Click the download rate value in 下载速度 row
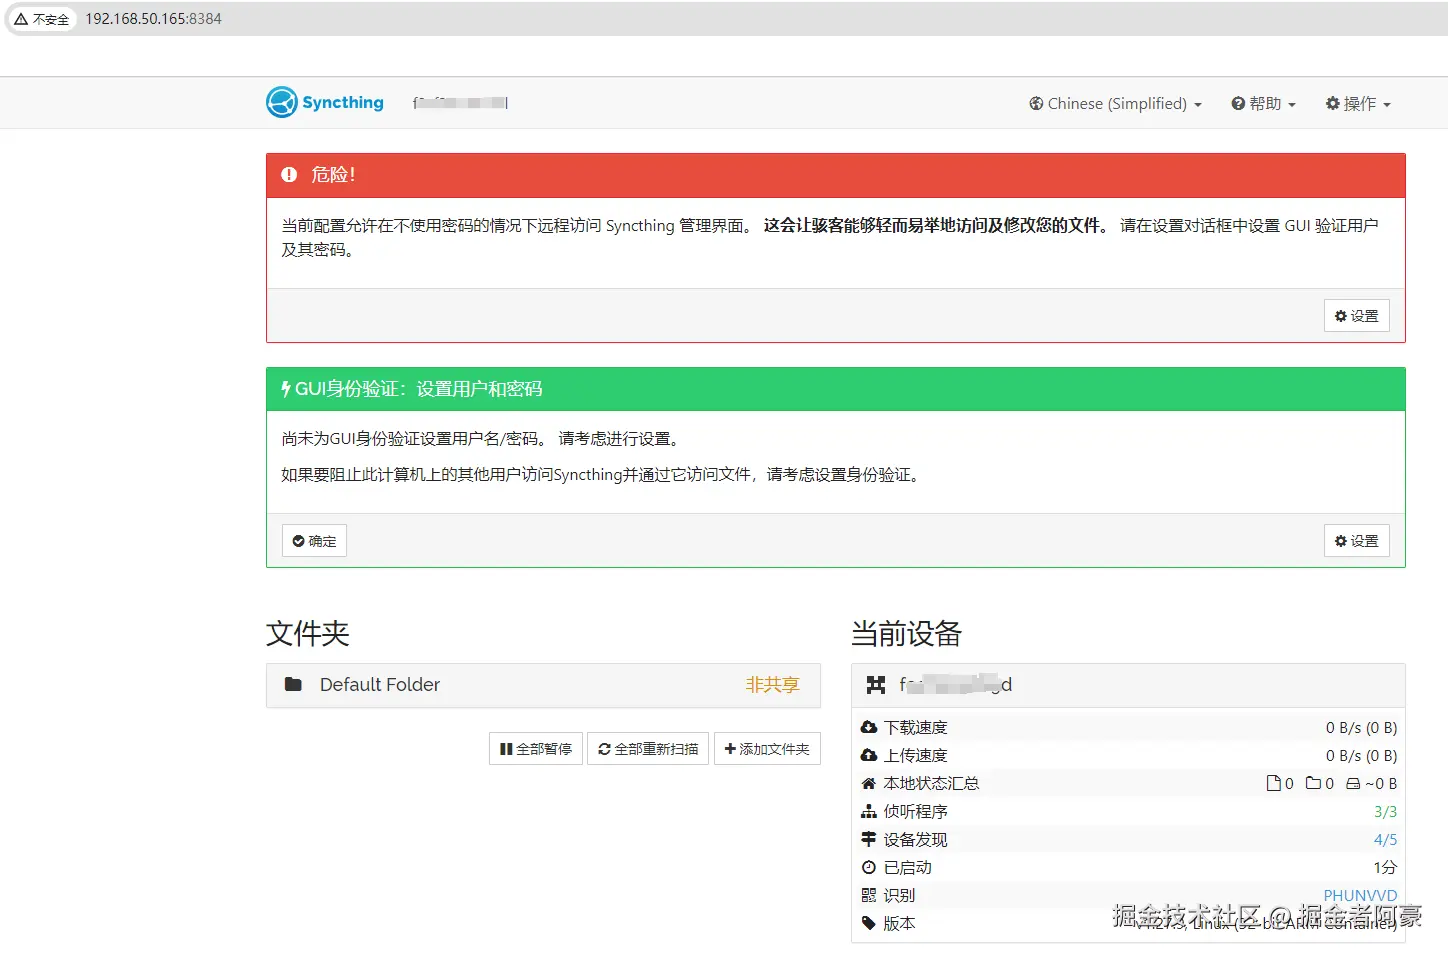Image resolution: width=1448 pixels, height=955 pixels. pyautogui.click(x=1361, y=727)
